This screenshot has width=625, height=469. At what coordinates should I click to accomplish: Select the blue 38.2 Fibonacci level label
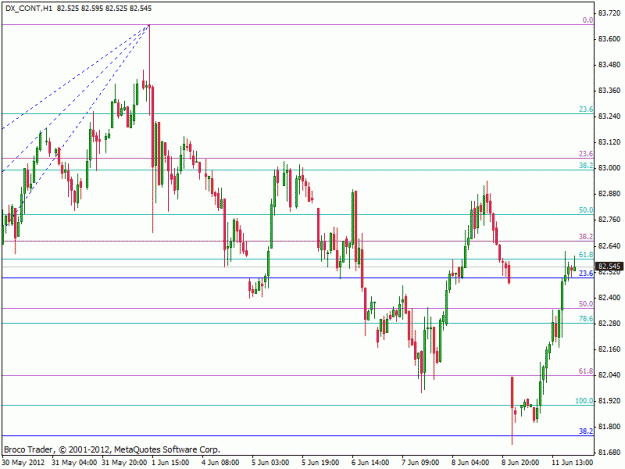click(x=586, y=431)
